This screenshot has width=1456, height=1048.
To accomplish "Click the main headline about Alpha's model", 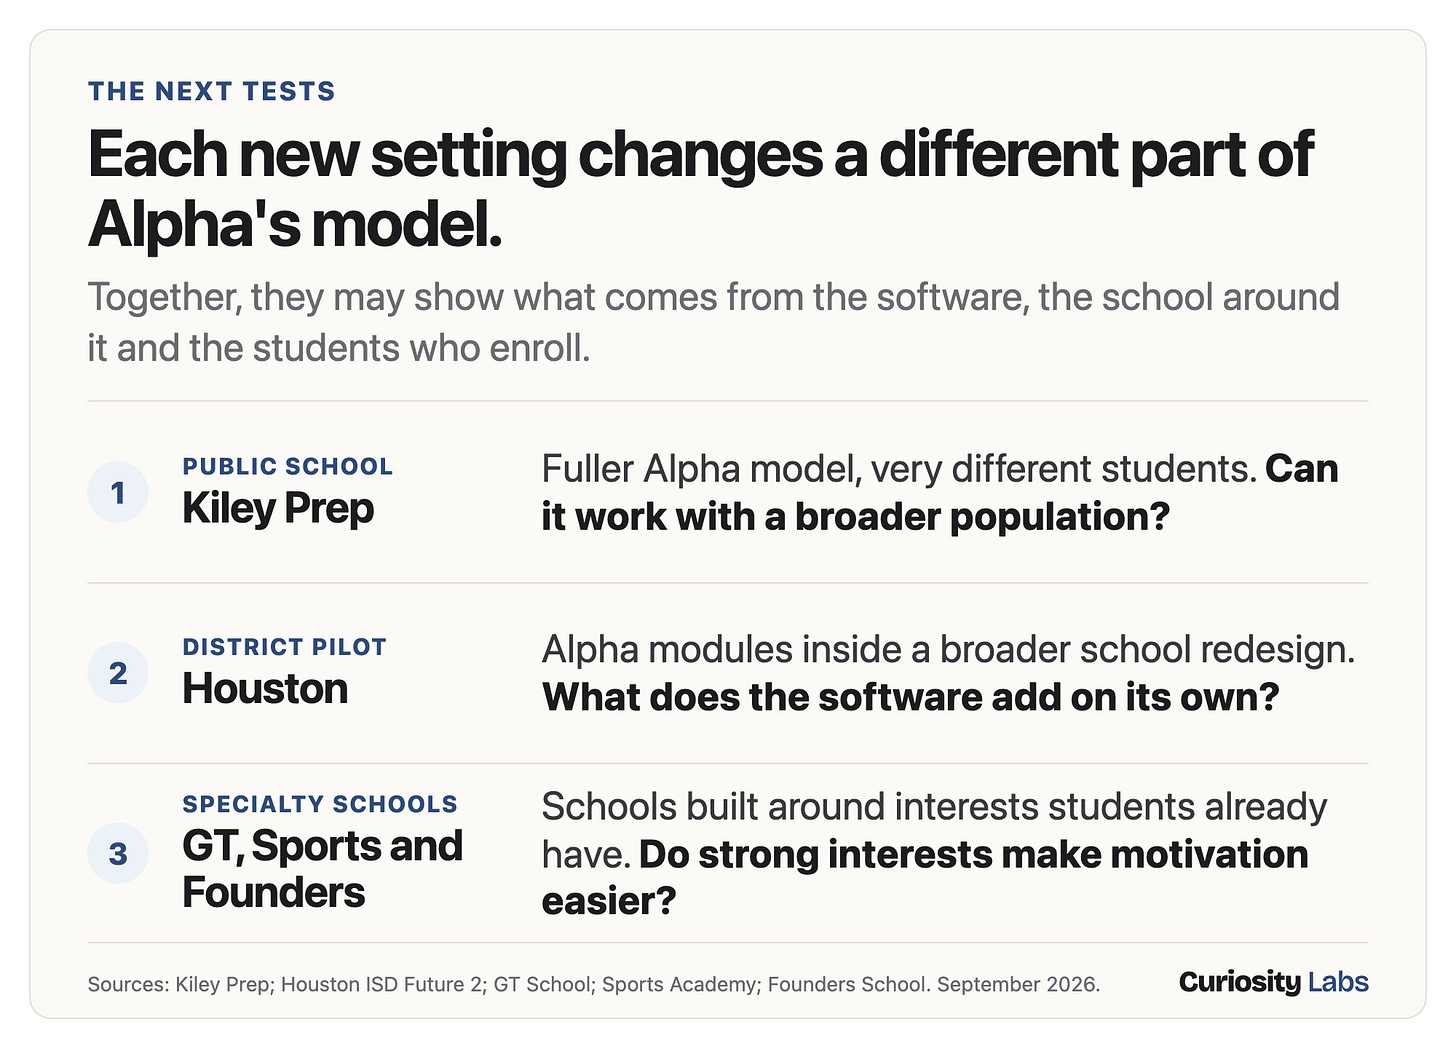I will (x=700, y=189).
